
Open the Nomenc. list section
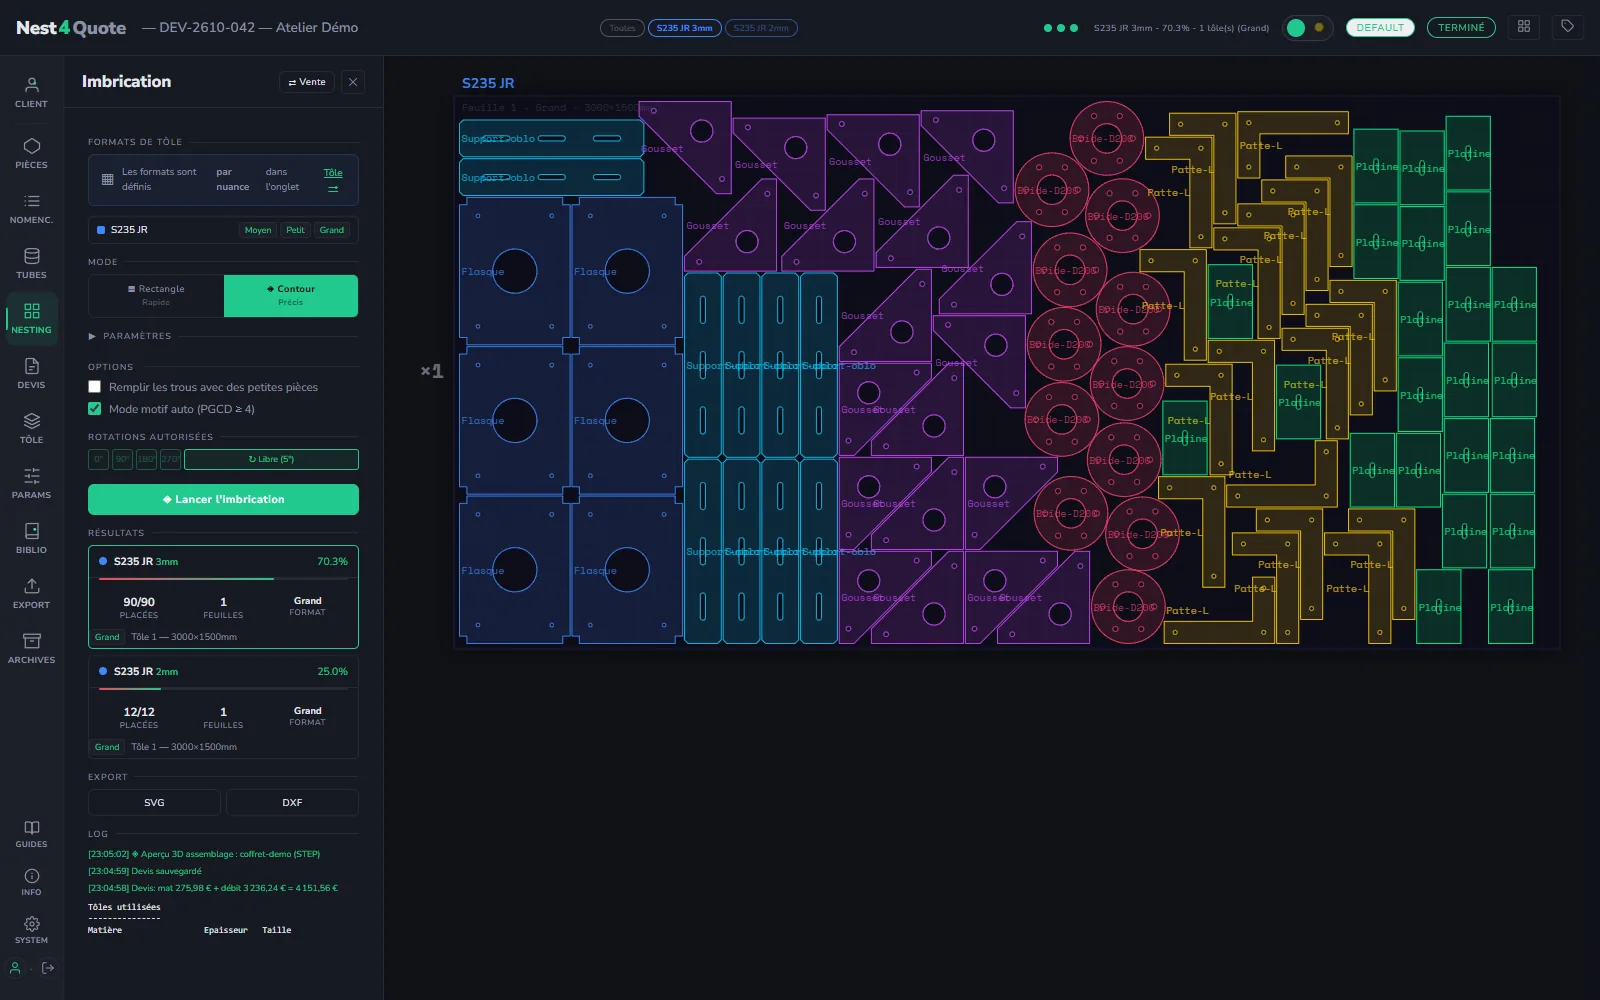31,208
